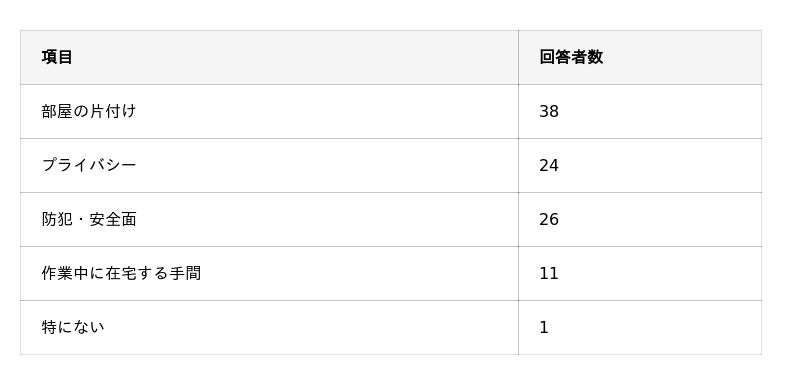Click the count for 特にない
The width and height of the screenshot is (800, 385).
(x=544, y=328)
